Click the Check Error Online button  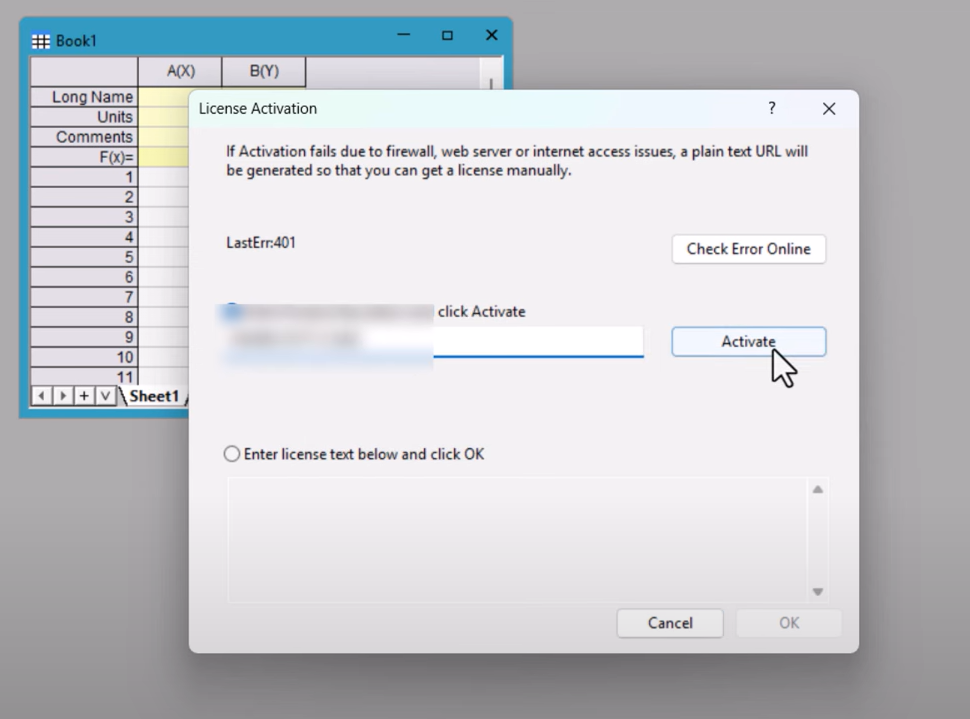(x=748, y=249)
